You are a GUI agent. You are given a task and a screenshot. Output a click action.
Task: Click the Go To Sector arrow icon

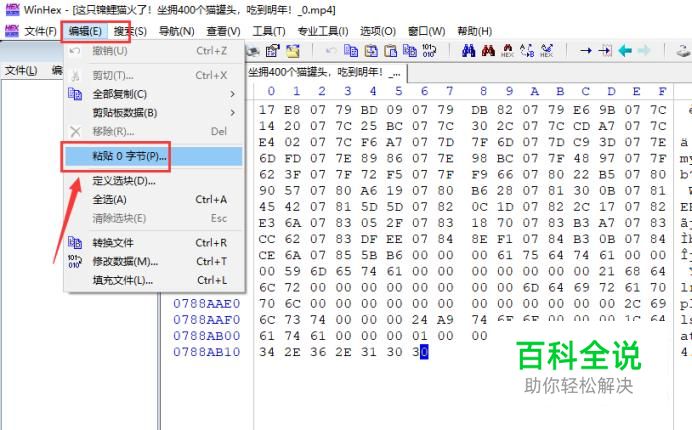tap(605, 51)
